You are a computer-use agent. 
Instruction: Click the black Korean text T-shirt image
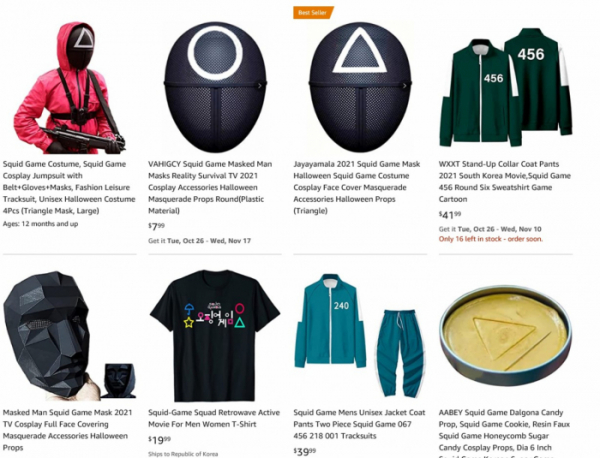coord(215,336)
